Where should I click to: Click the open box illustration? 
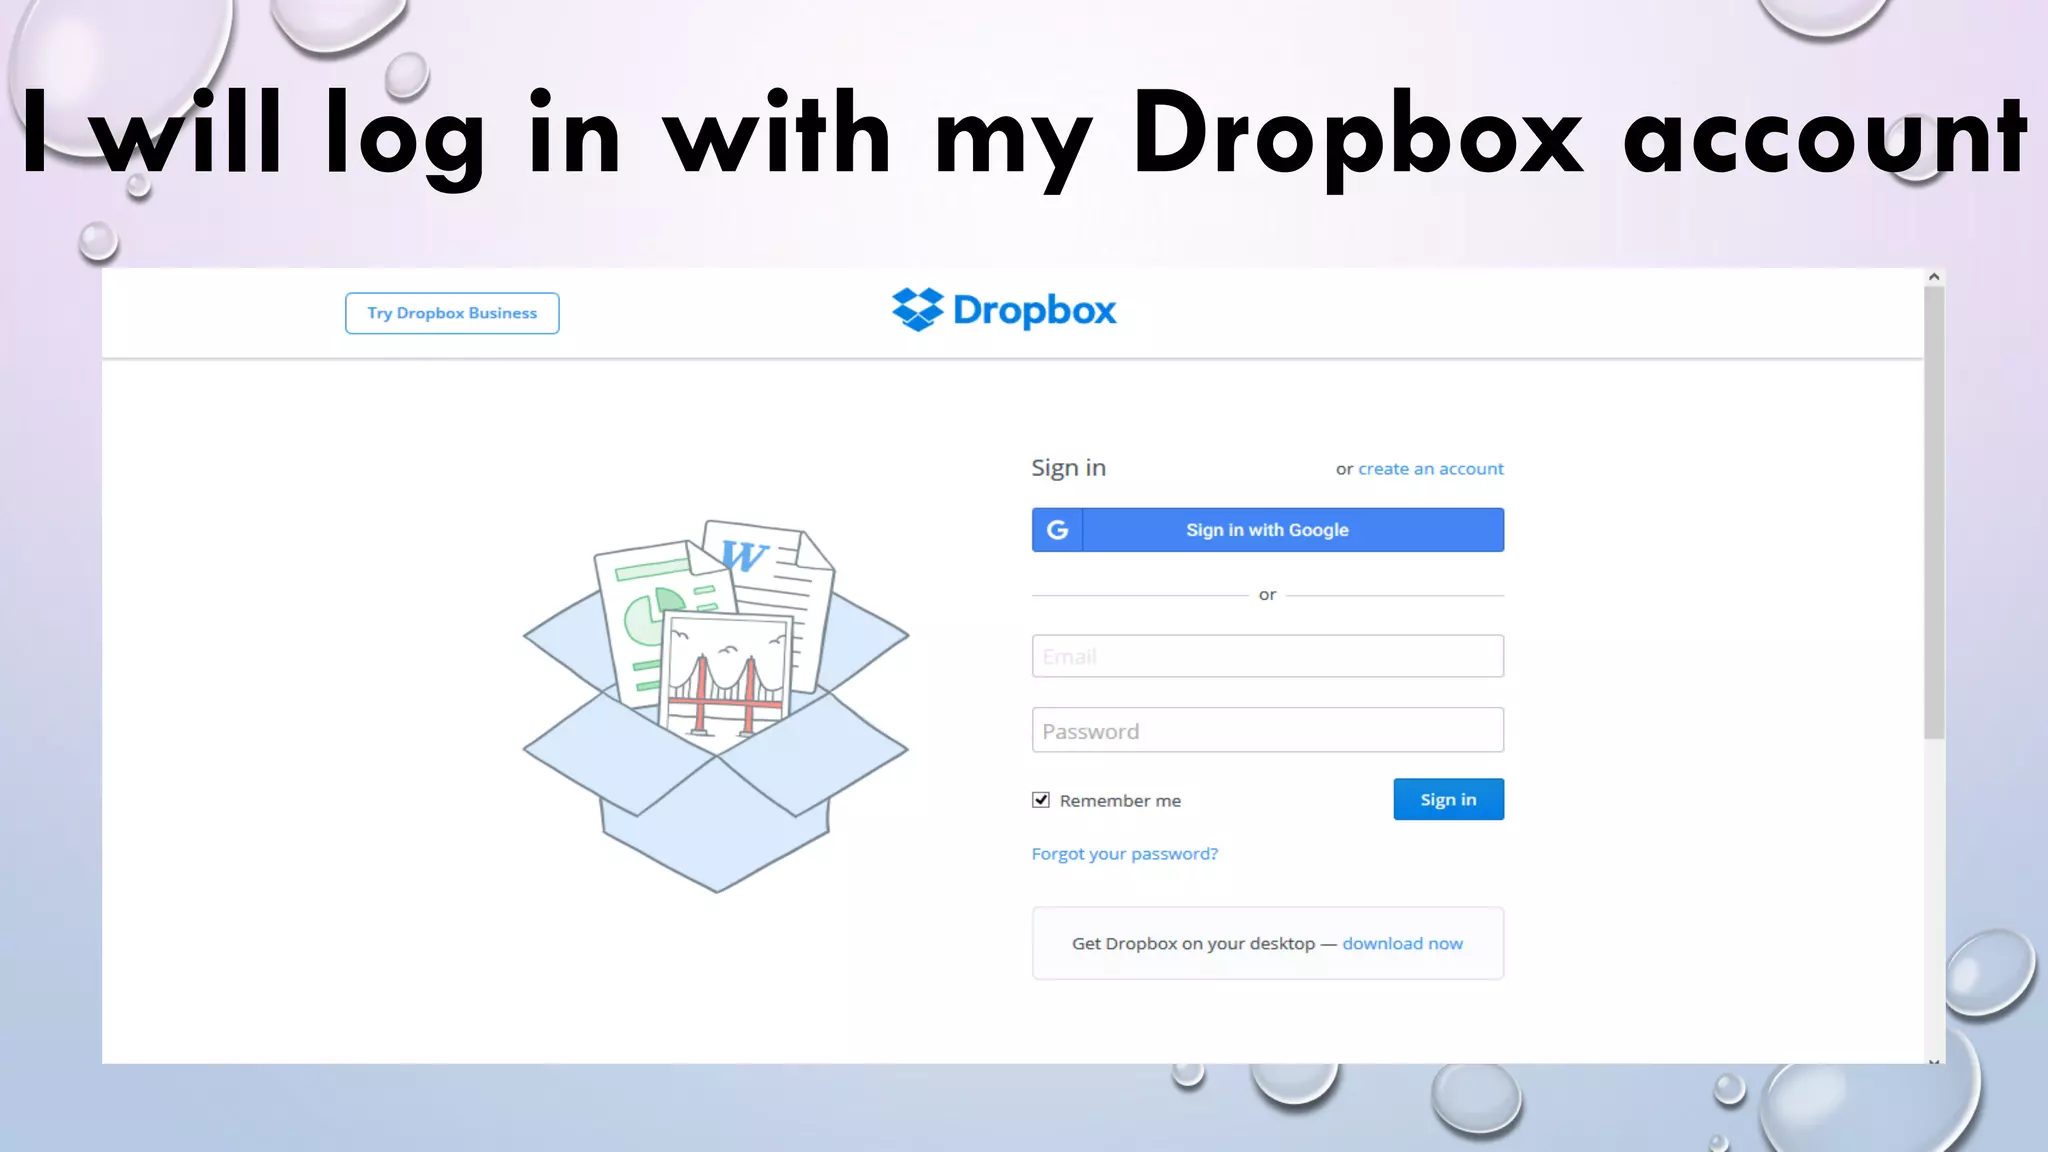(716, 705)
